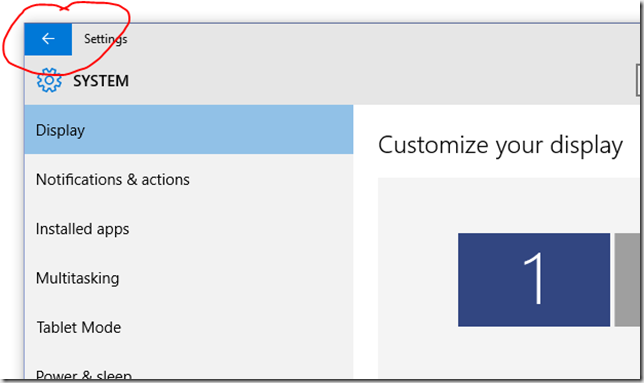
Task: Click the Customize your display heading
Action: [x=500, y=145]
